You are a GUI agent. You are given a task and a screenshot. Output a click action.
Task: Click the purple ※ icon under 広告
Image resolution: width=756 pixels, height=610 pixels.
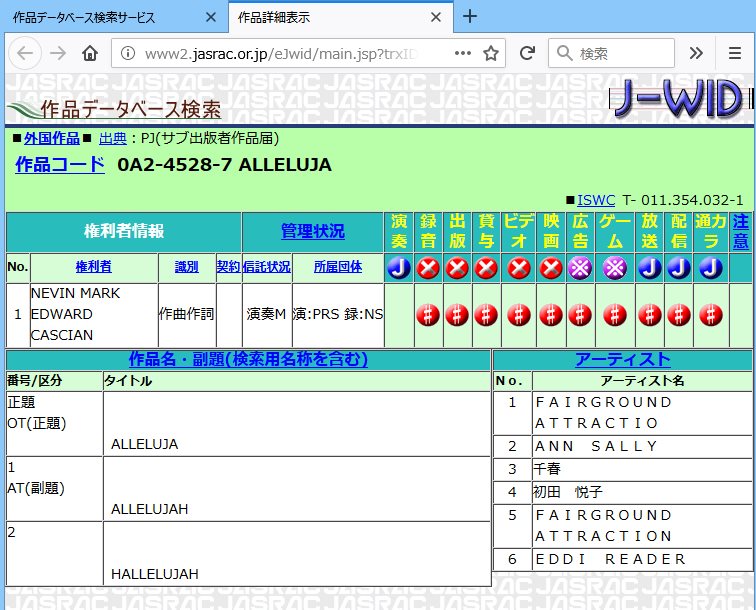[x=580, y=268]
